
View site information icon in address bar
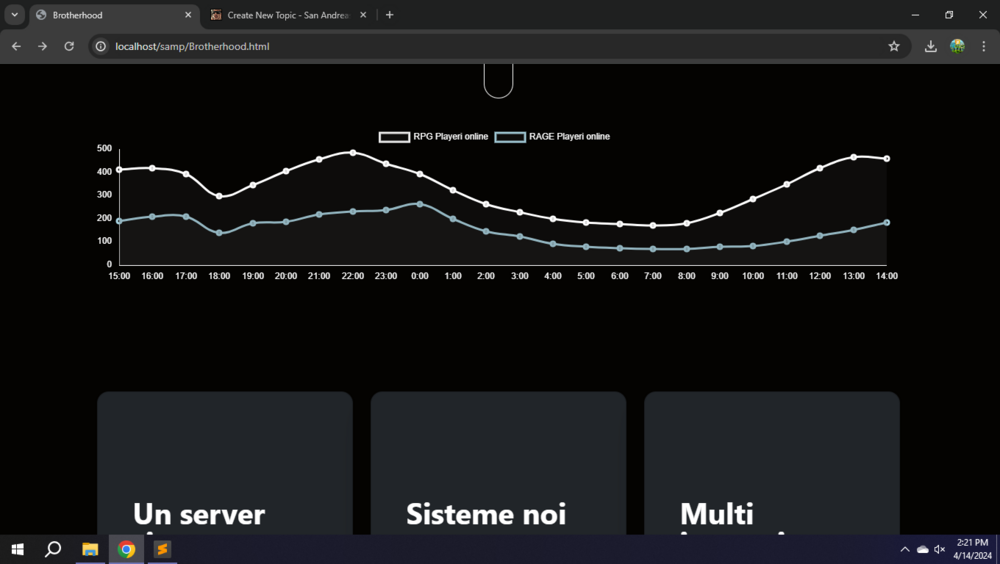100,46
